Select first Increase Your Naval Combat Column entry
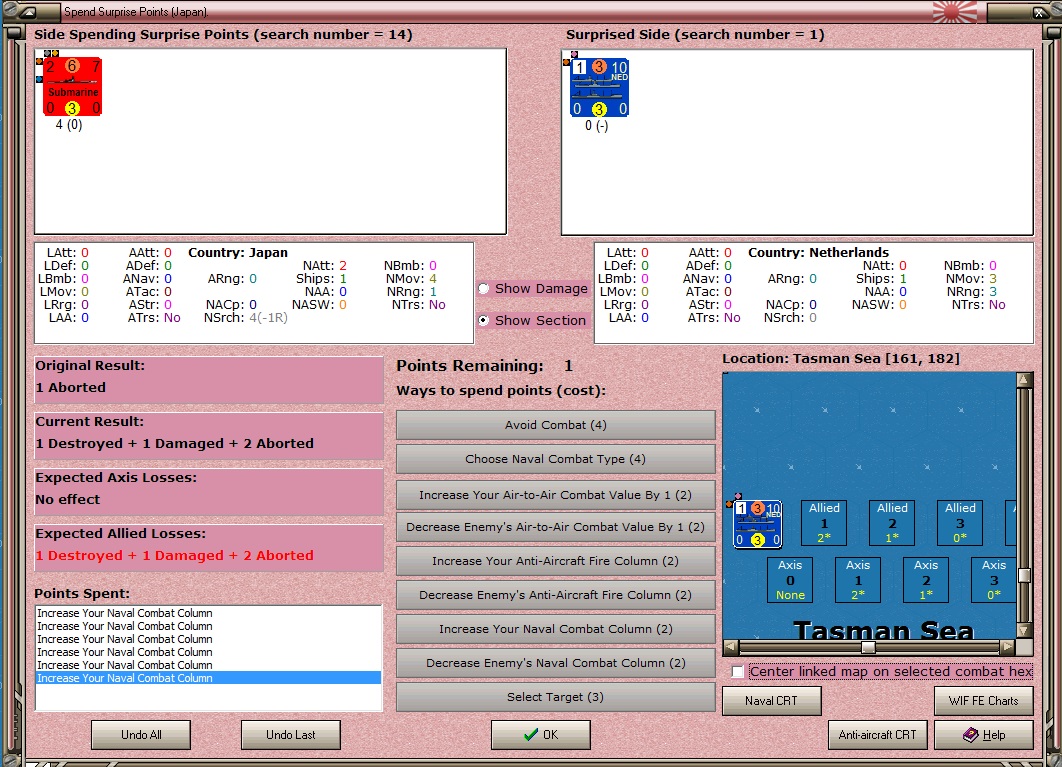Viewport: 1062px width, 767px height. click(x=208, y=613)
